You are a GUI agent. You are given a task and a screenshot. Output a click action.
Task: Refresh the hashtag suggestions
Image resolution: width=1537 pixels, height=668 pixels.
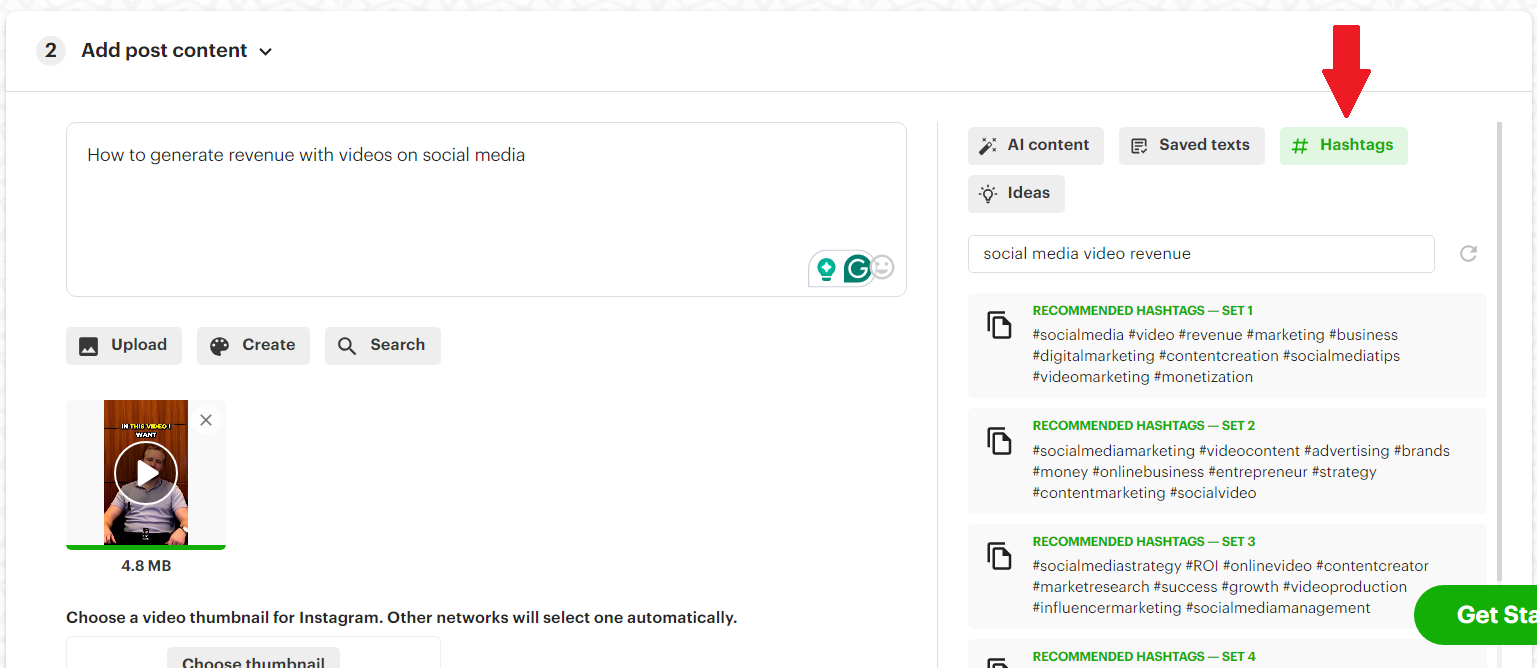point(1468,254)
